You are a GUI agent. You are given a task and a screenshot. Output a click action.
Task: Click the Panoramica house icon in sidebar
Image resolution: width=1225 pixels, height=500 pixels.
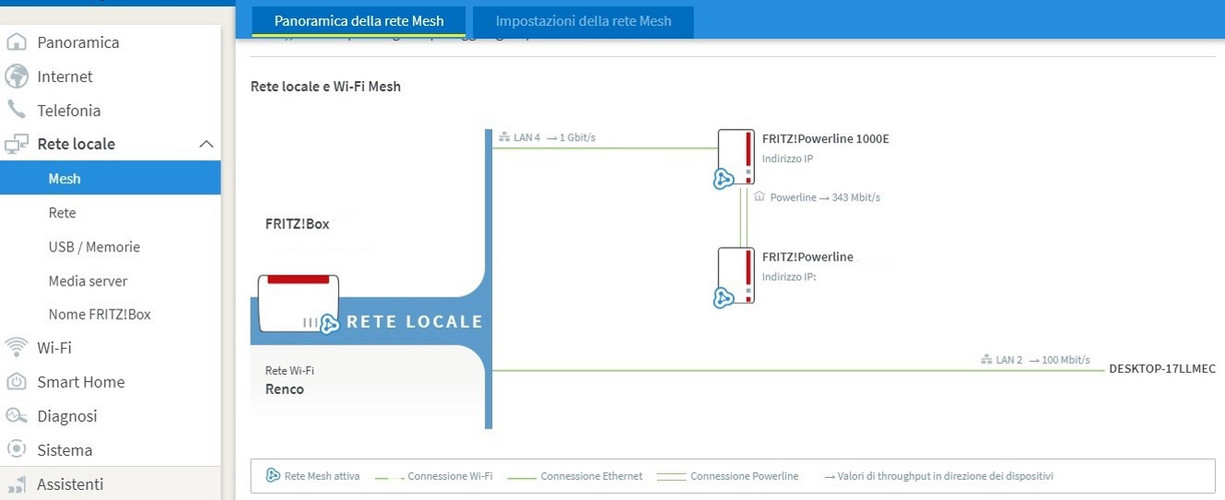16,42
